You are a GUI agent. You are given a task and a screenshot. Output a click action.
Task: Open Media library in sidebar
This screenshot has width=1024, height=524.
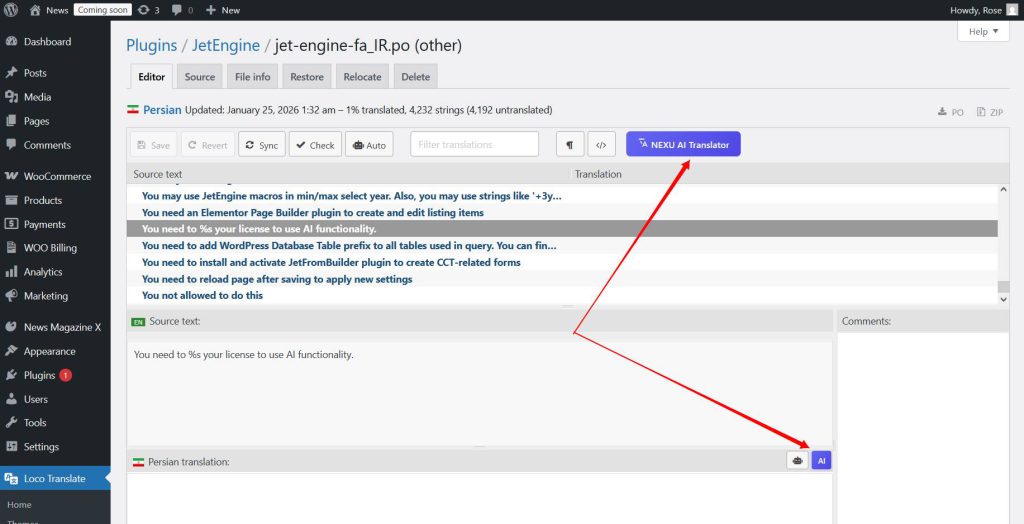37,97
